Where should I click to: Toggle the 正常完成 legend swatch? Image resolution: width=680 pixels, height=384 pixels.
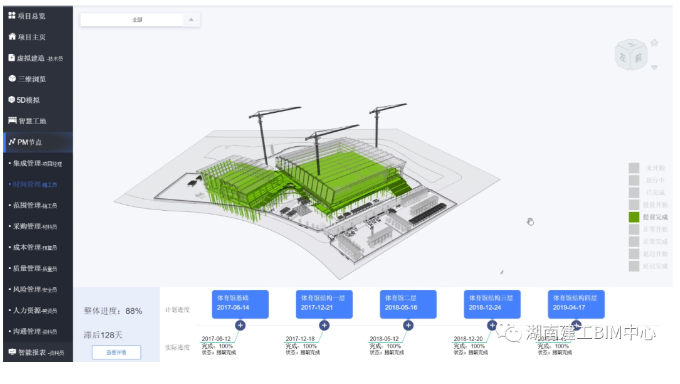(634, 241)
